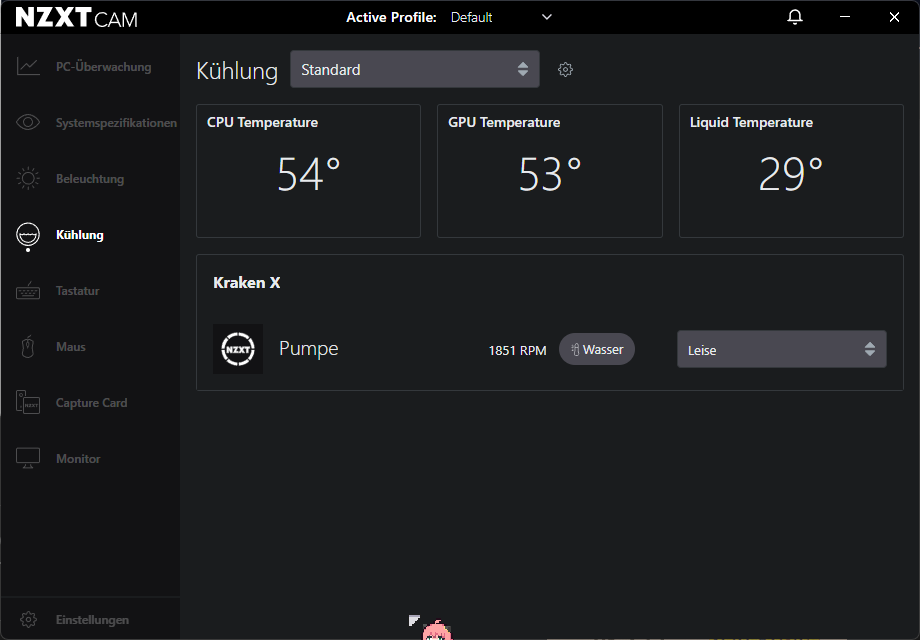This screenshot has width=920, height=640.
Task: Click the 29° liquid reading
Action: point(791,174)
